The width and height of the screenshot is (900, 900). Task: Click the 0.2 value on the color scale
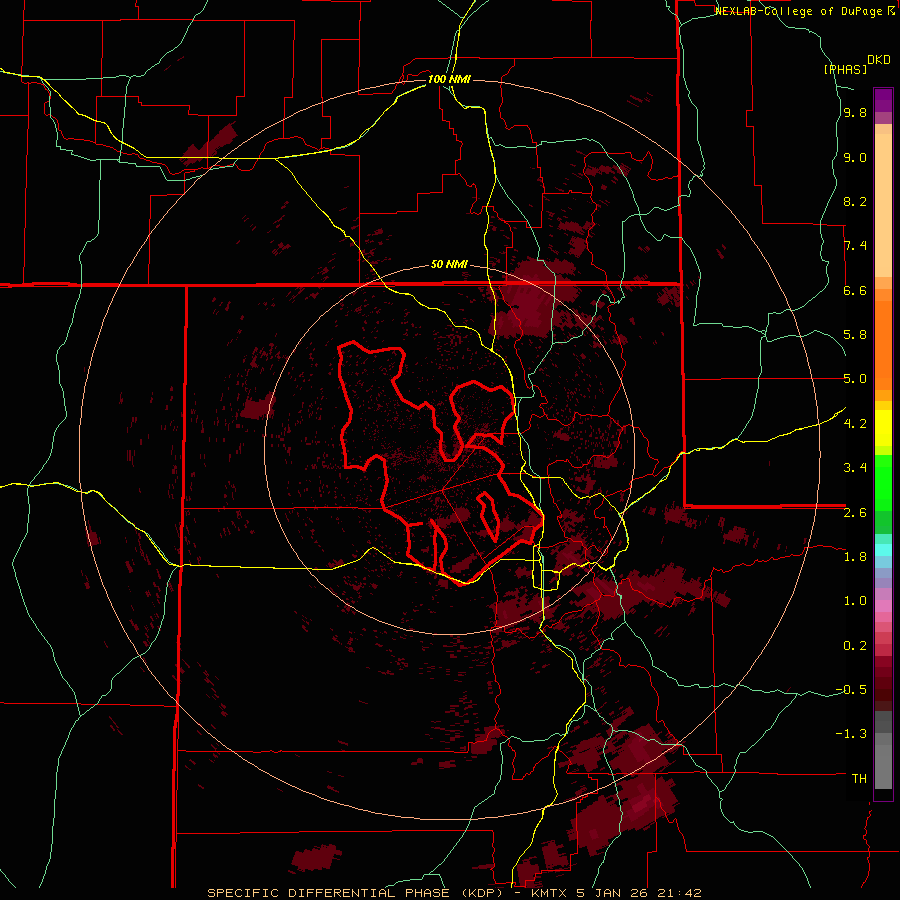coord(855,646)
